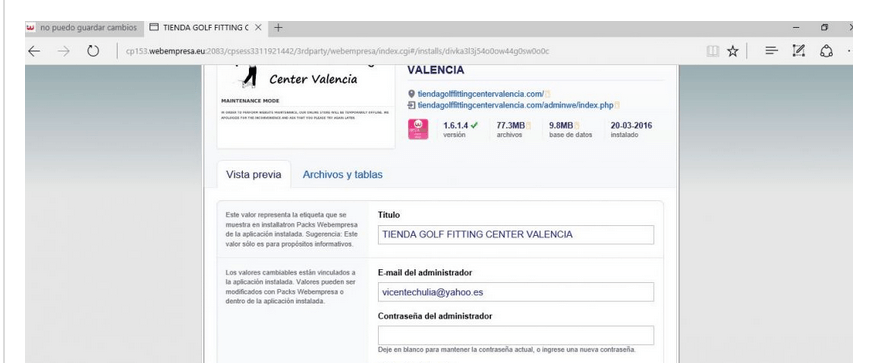Click the Título input field
The height and width of the screenshot is (363, 874).
click(x=516, y=235)
